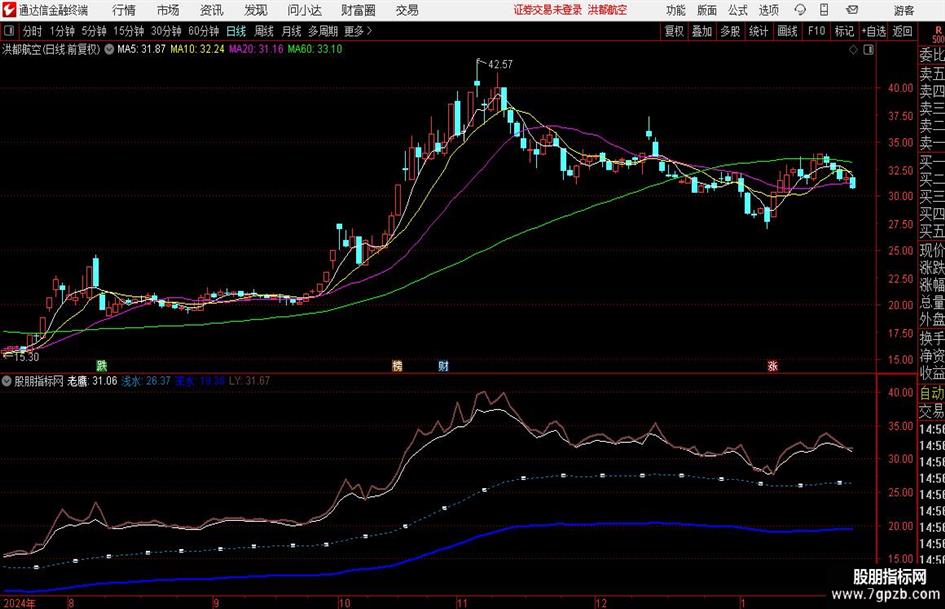Click the 自动 button in right panel
945x609 pixels.
(931, 393)
